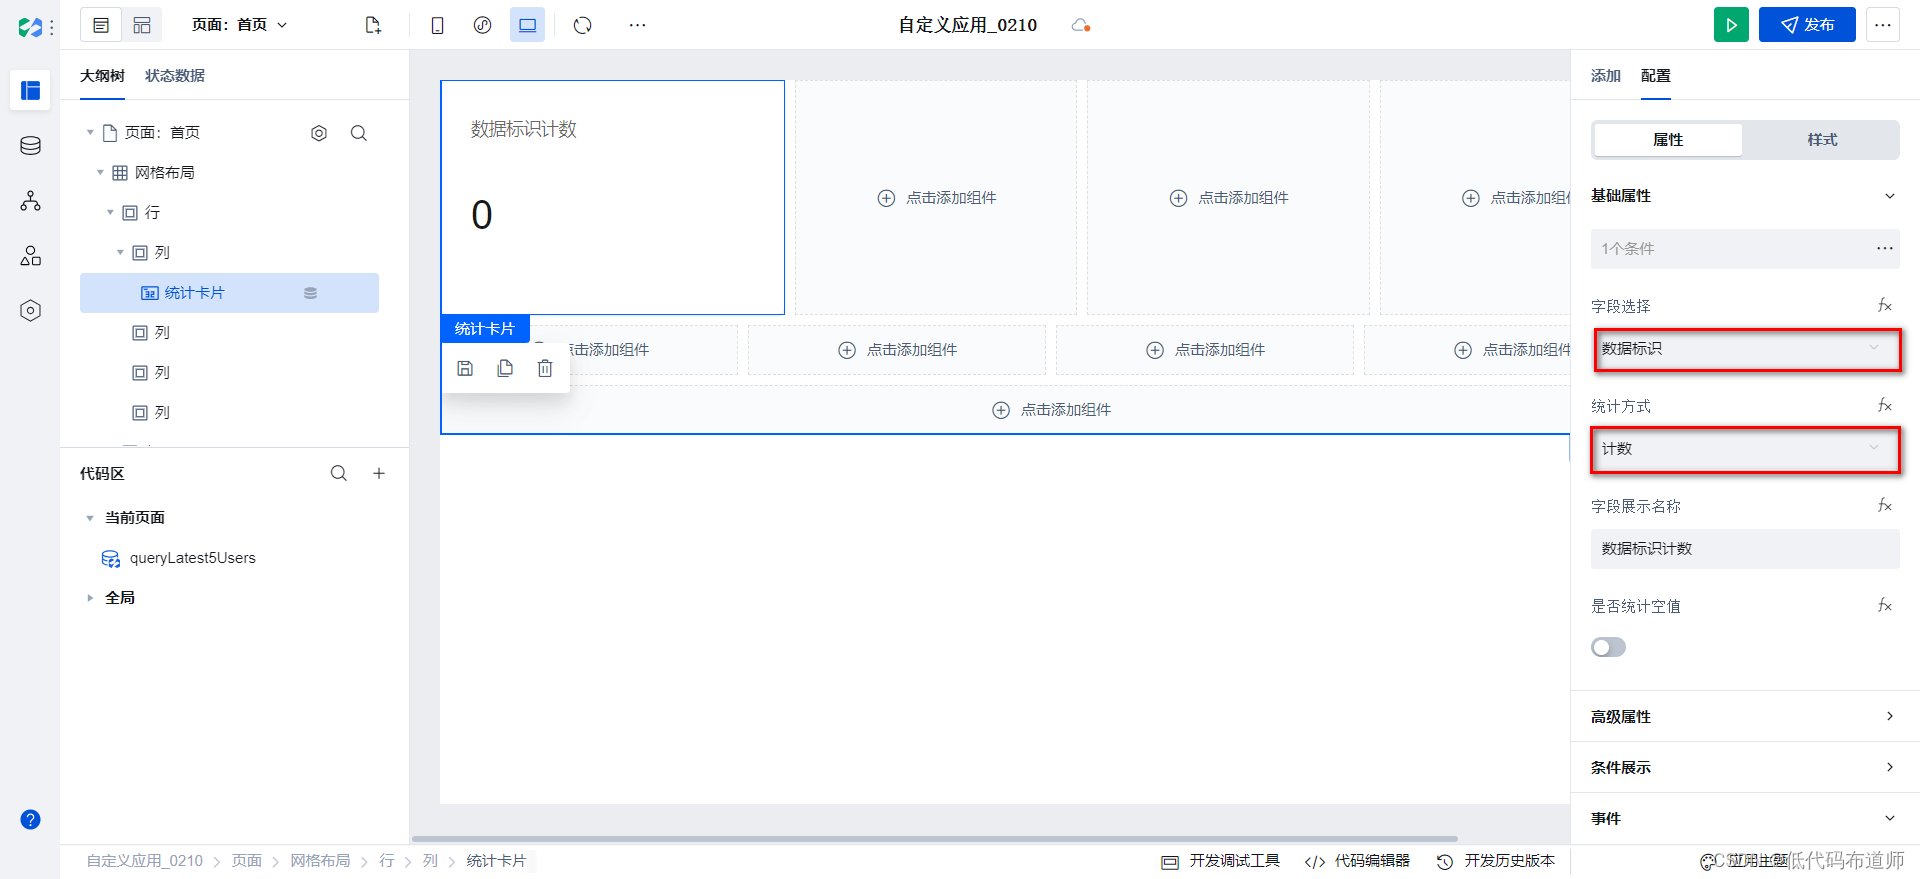Select mini program preview icon
Viewport: 1920px width, 879px height.
pos(482,25)
